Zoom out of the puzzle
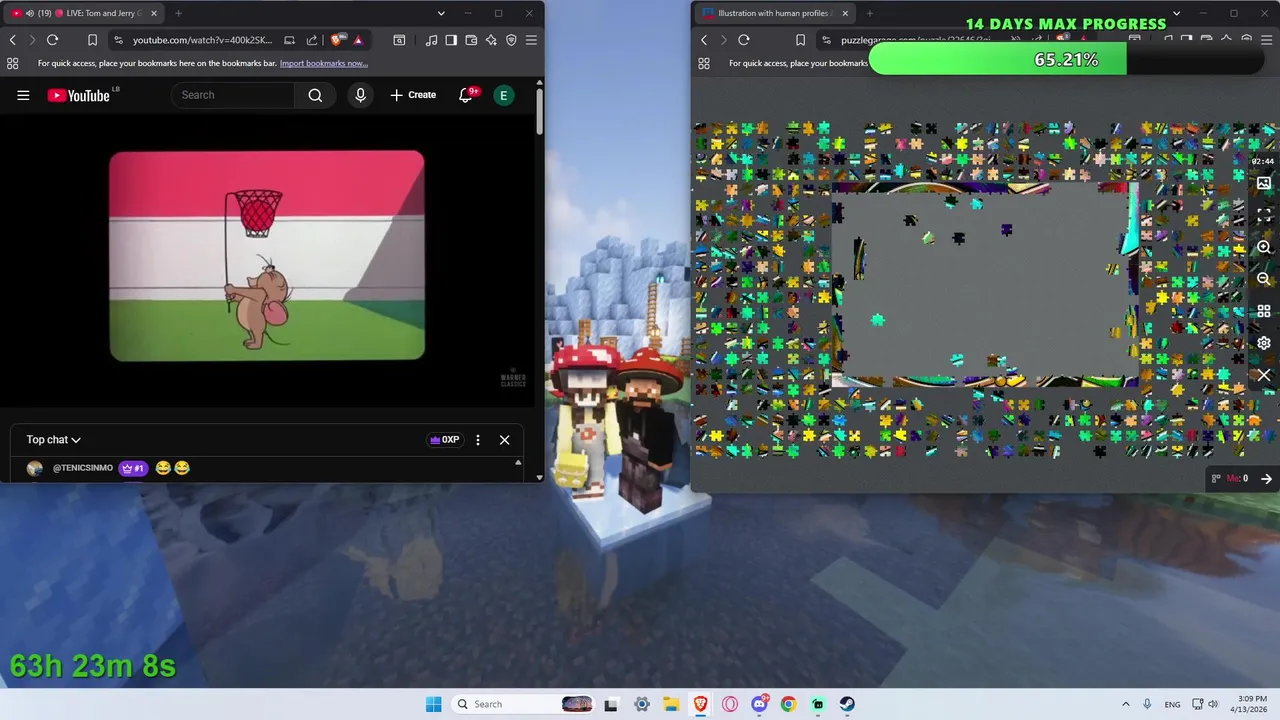Screen dimensions: 1280x720 coord(1264,279)
